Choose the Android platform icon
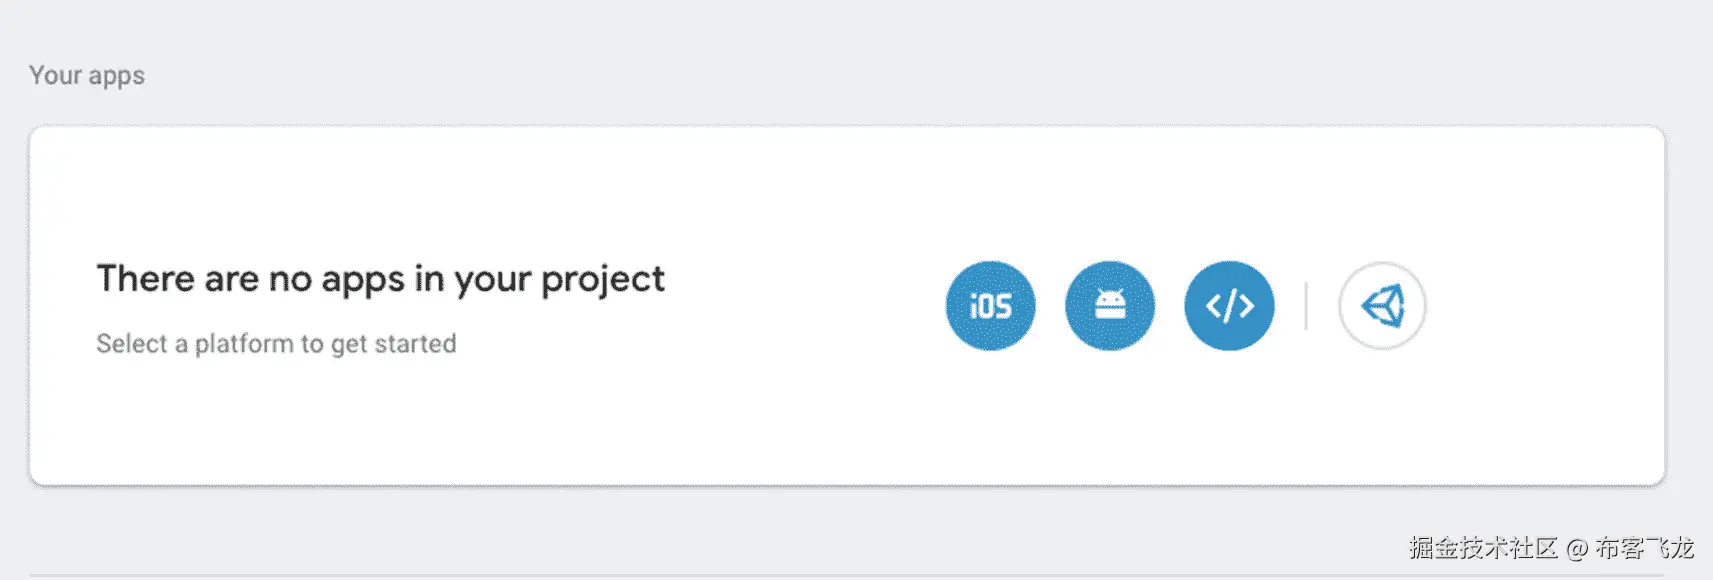Screen dimensions: 1713x580 tap(1110, 306)
